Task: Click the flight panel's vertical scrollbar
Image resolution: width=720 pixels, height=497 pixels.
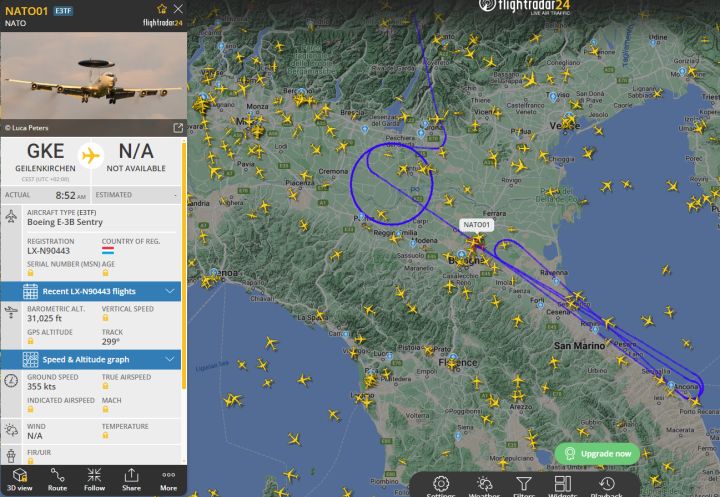Action: (184, 265)
